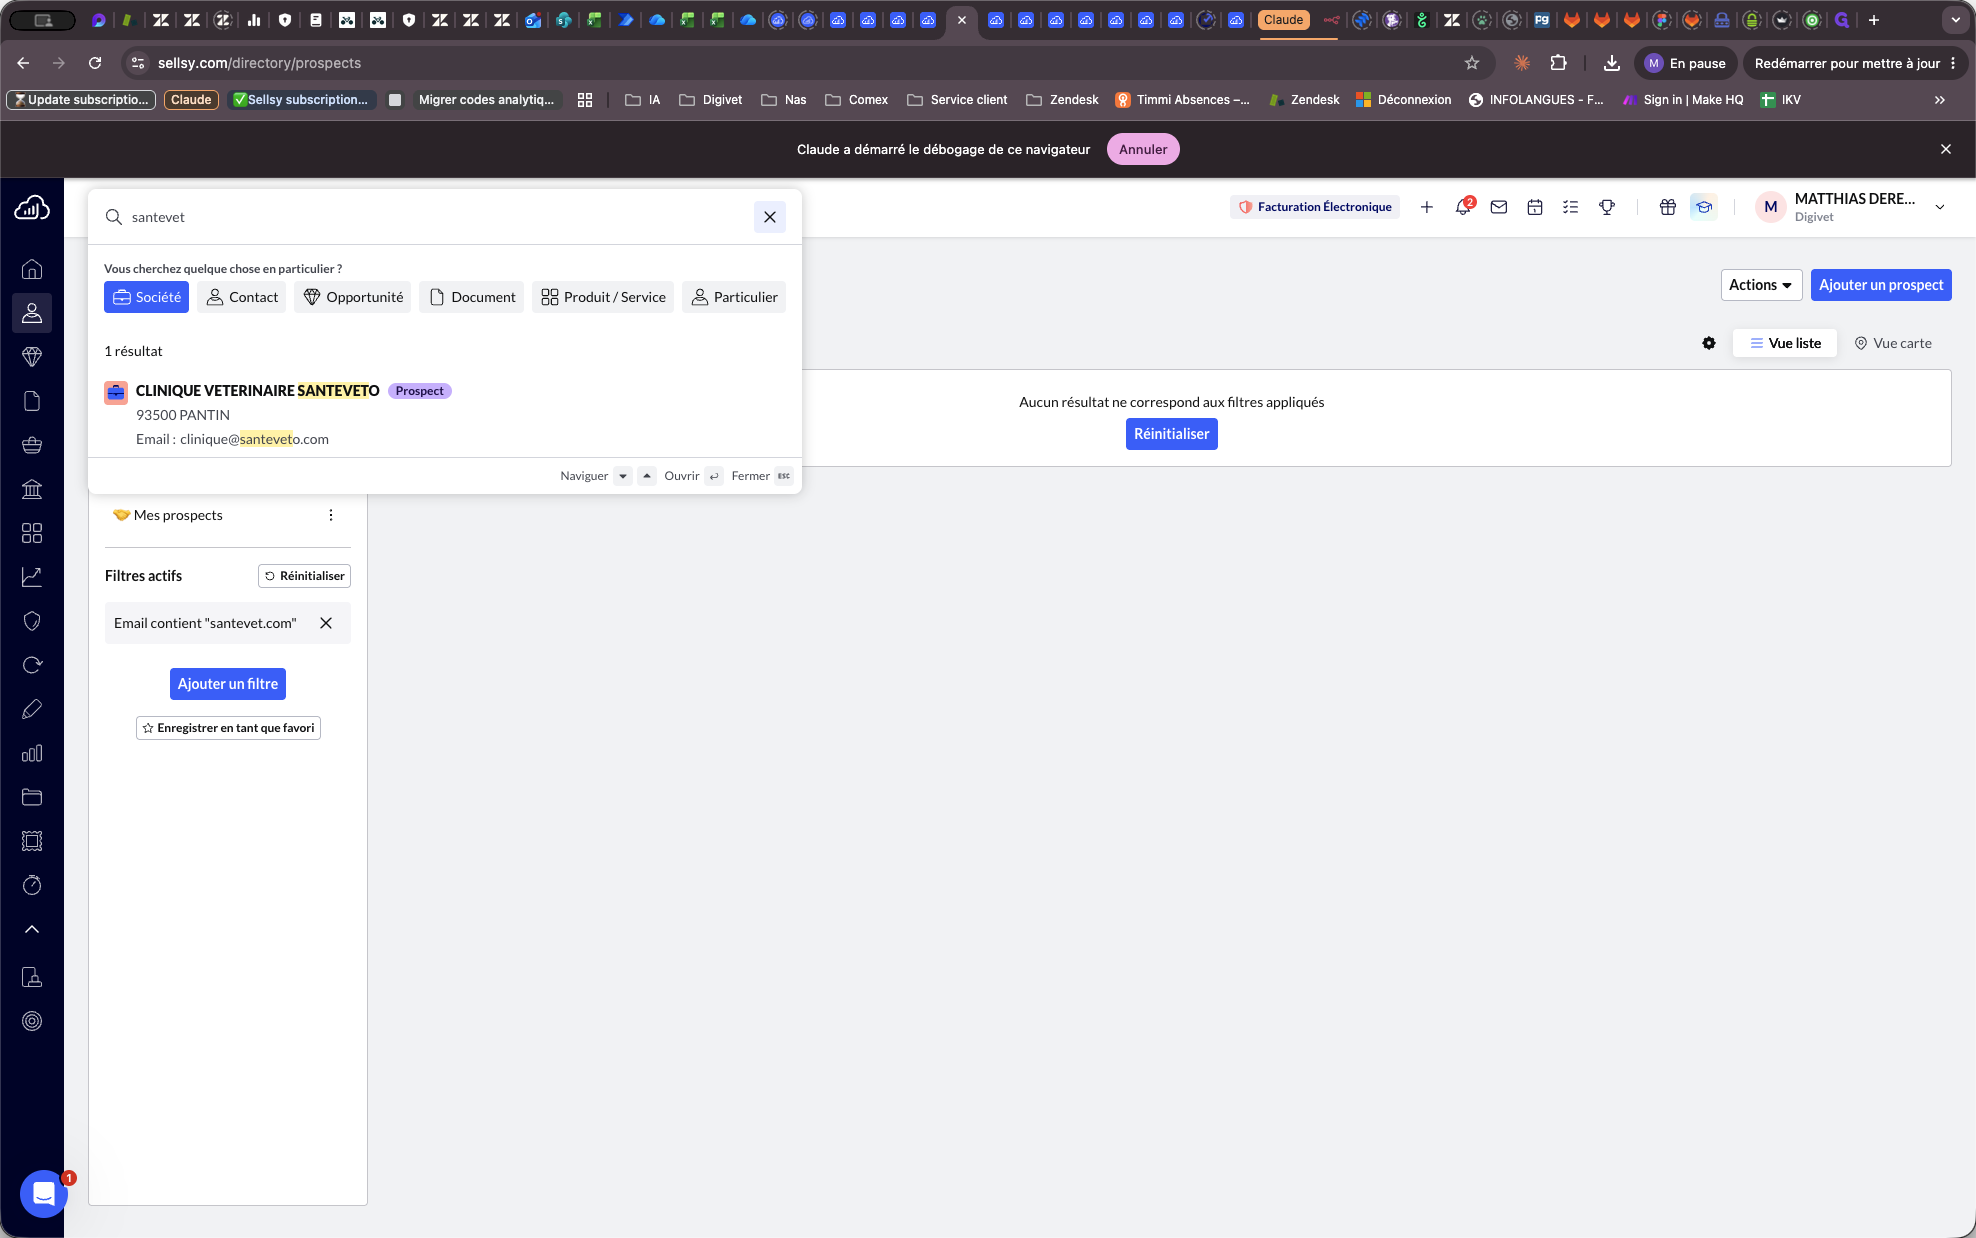1976x1238 pixels.
Task: Open Facturation Électronique link
Action: point(1314,207)
